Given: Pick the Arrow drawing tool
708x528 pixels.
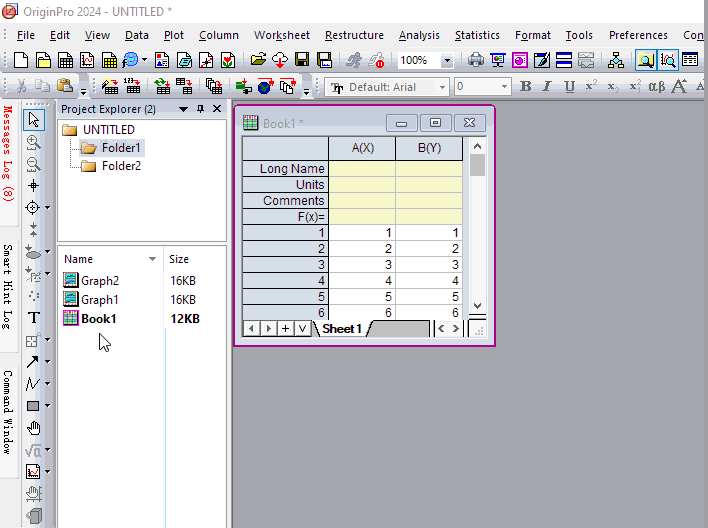Looking at the screenshot, I should [x=33, y=362].
